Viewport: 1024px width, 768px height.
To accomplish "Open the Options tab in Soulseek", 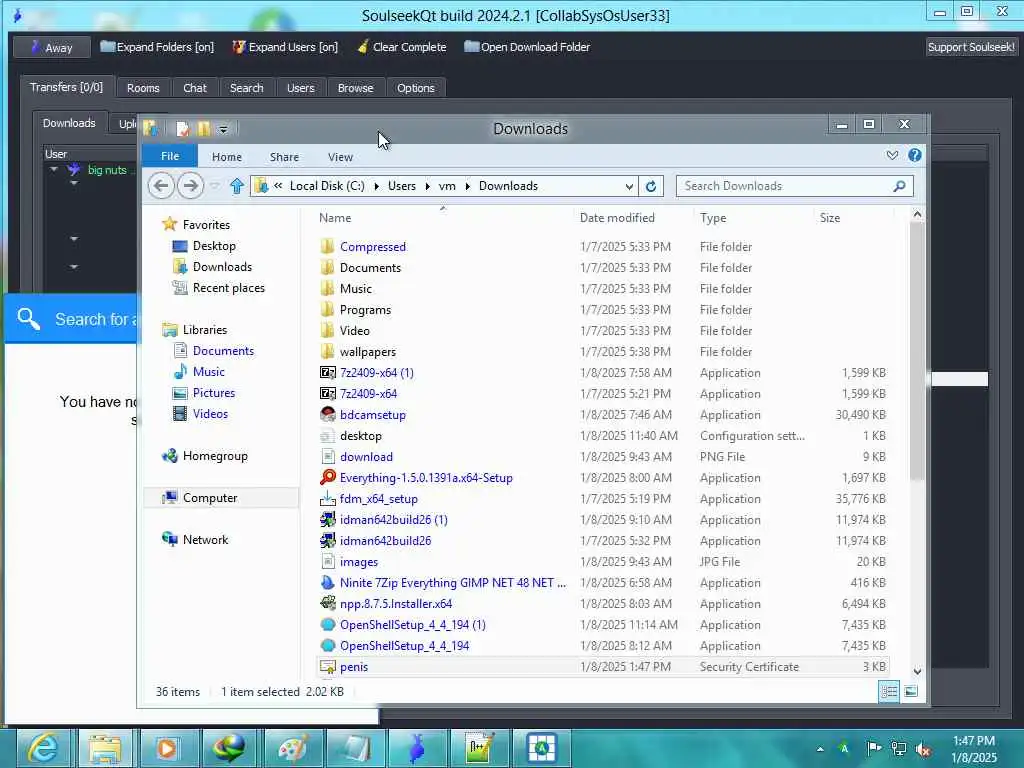I will tap(415, 88).
